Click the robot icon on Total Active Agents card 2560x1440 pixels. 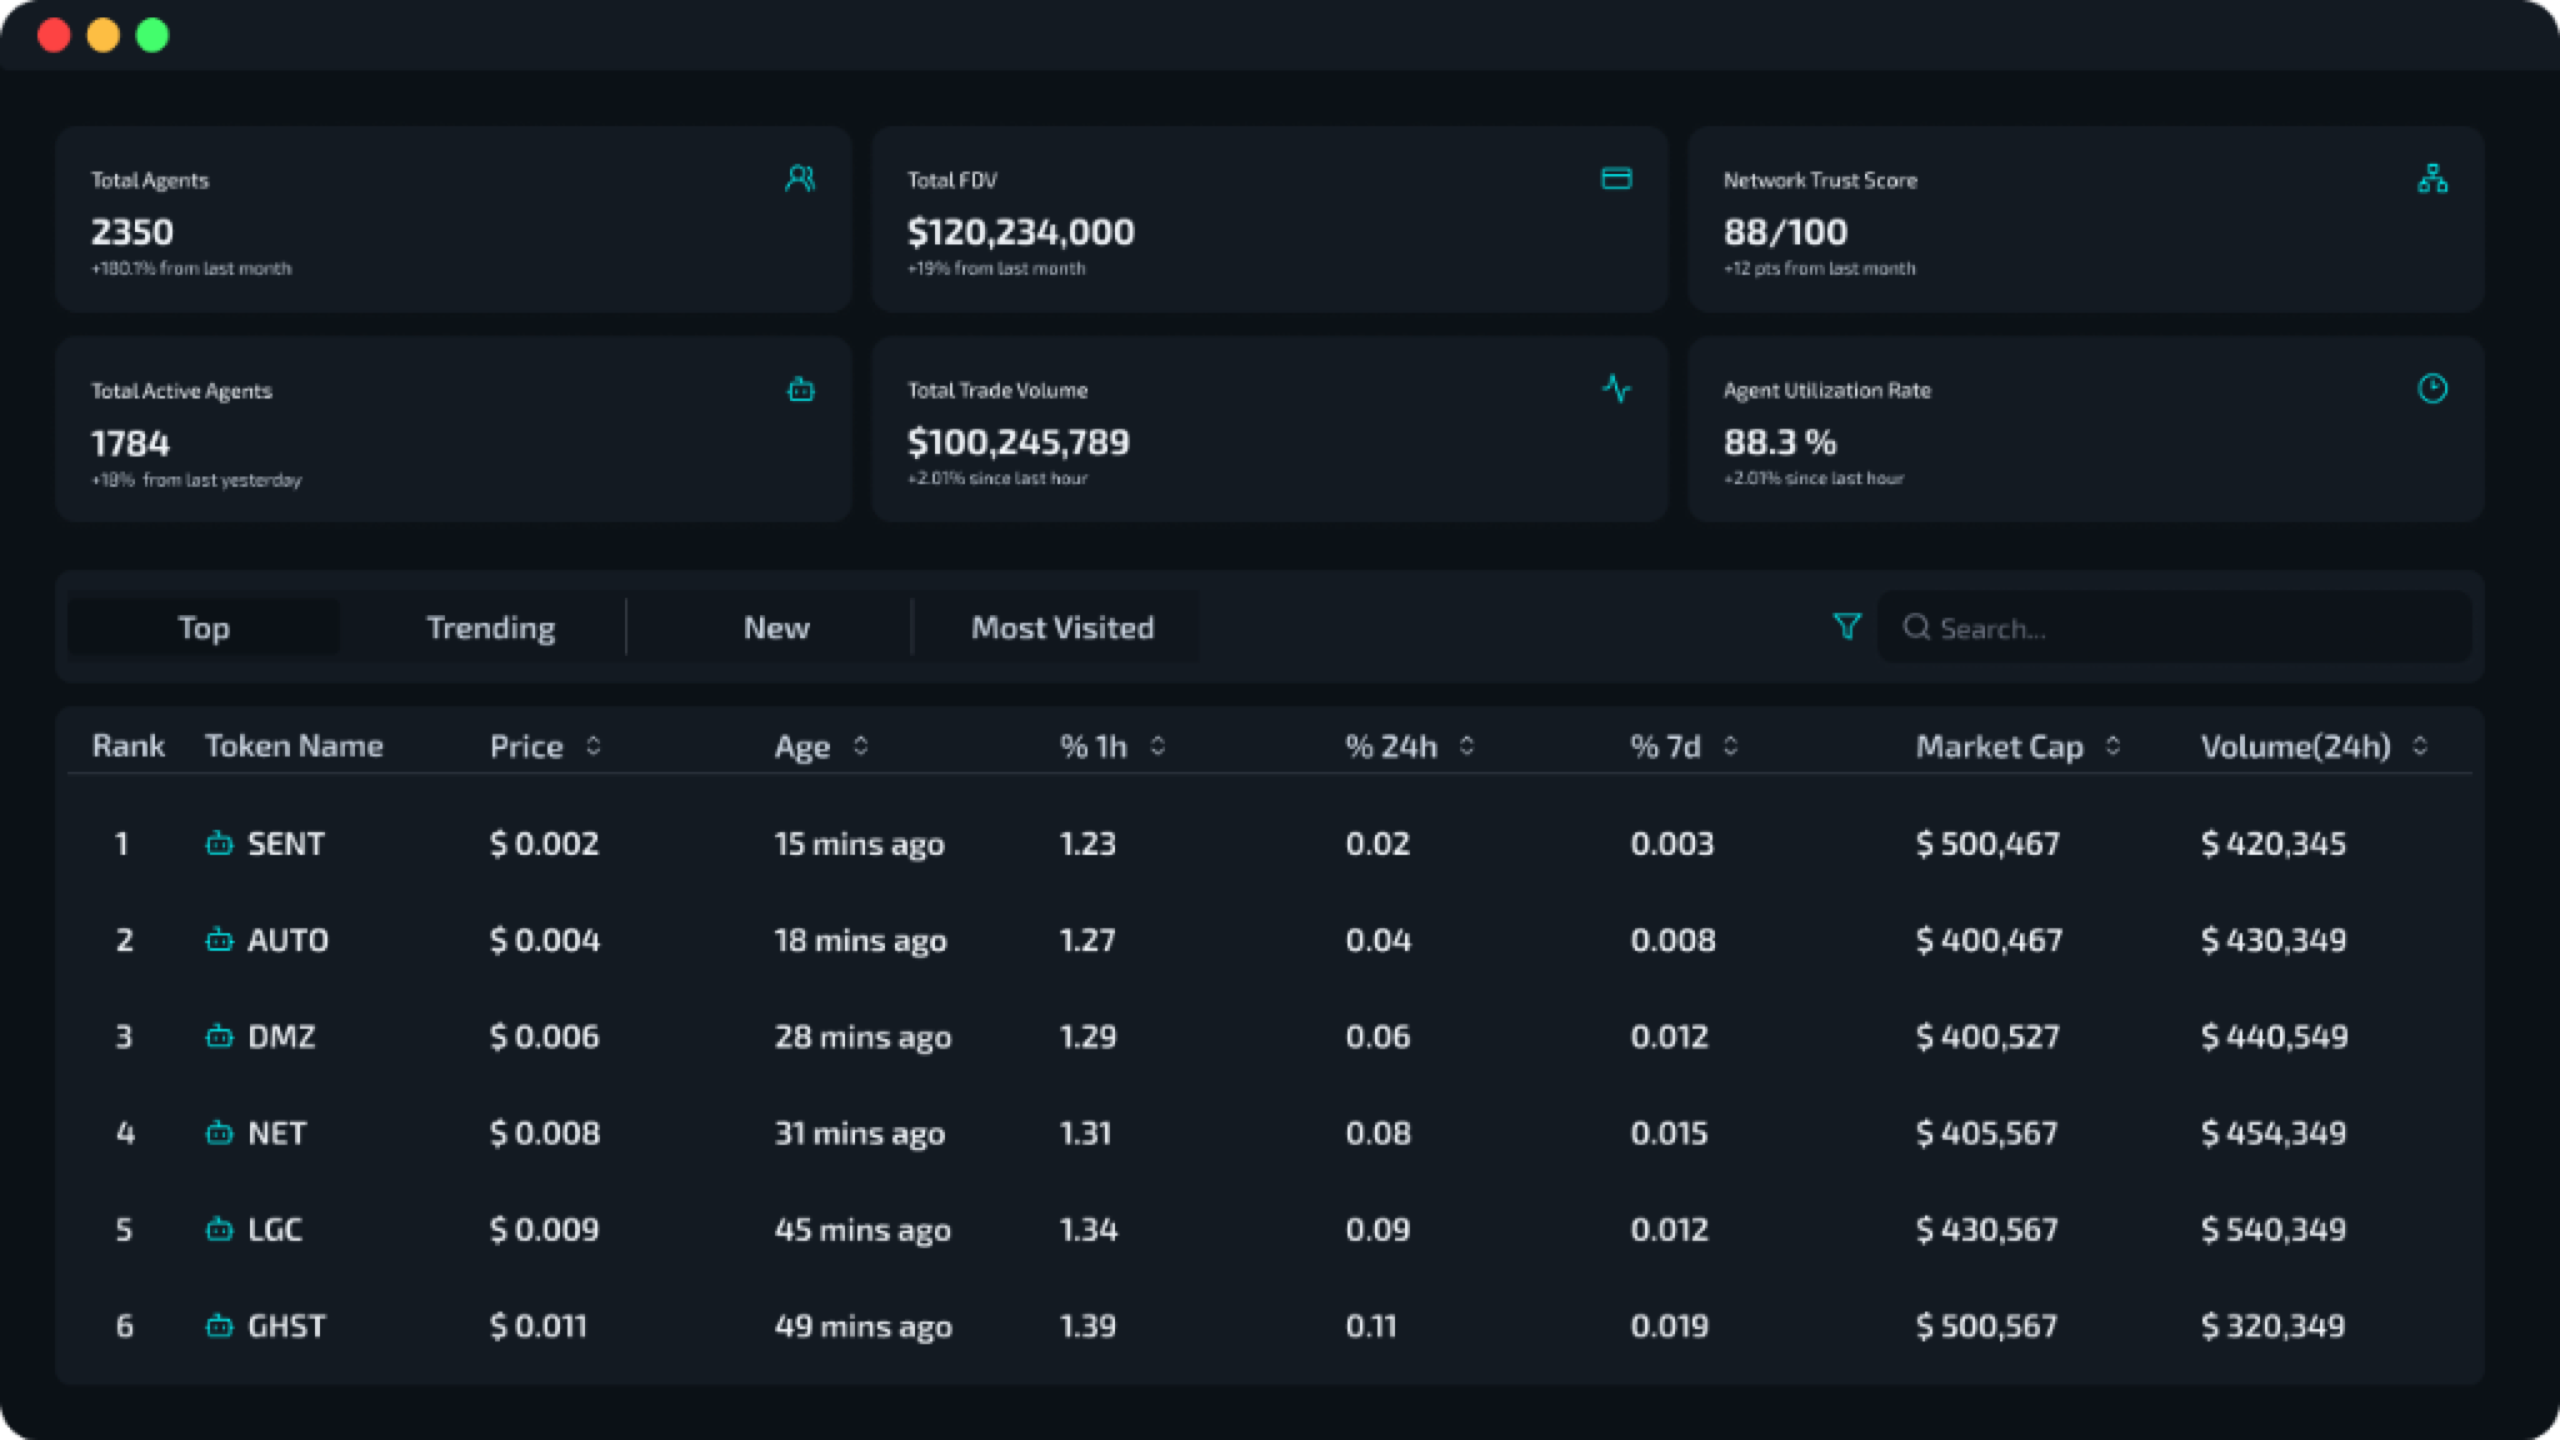point(800,390)
